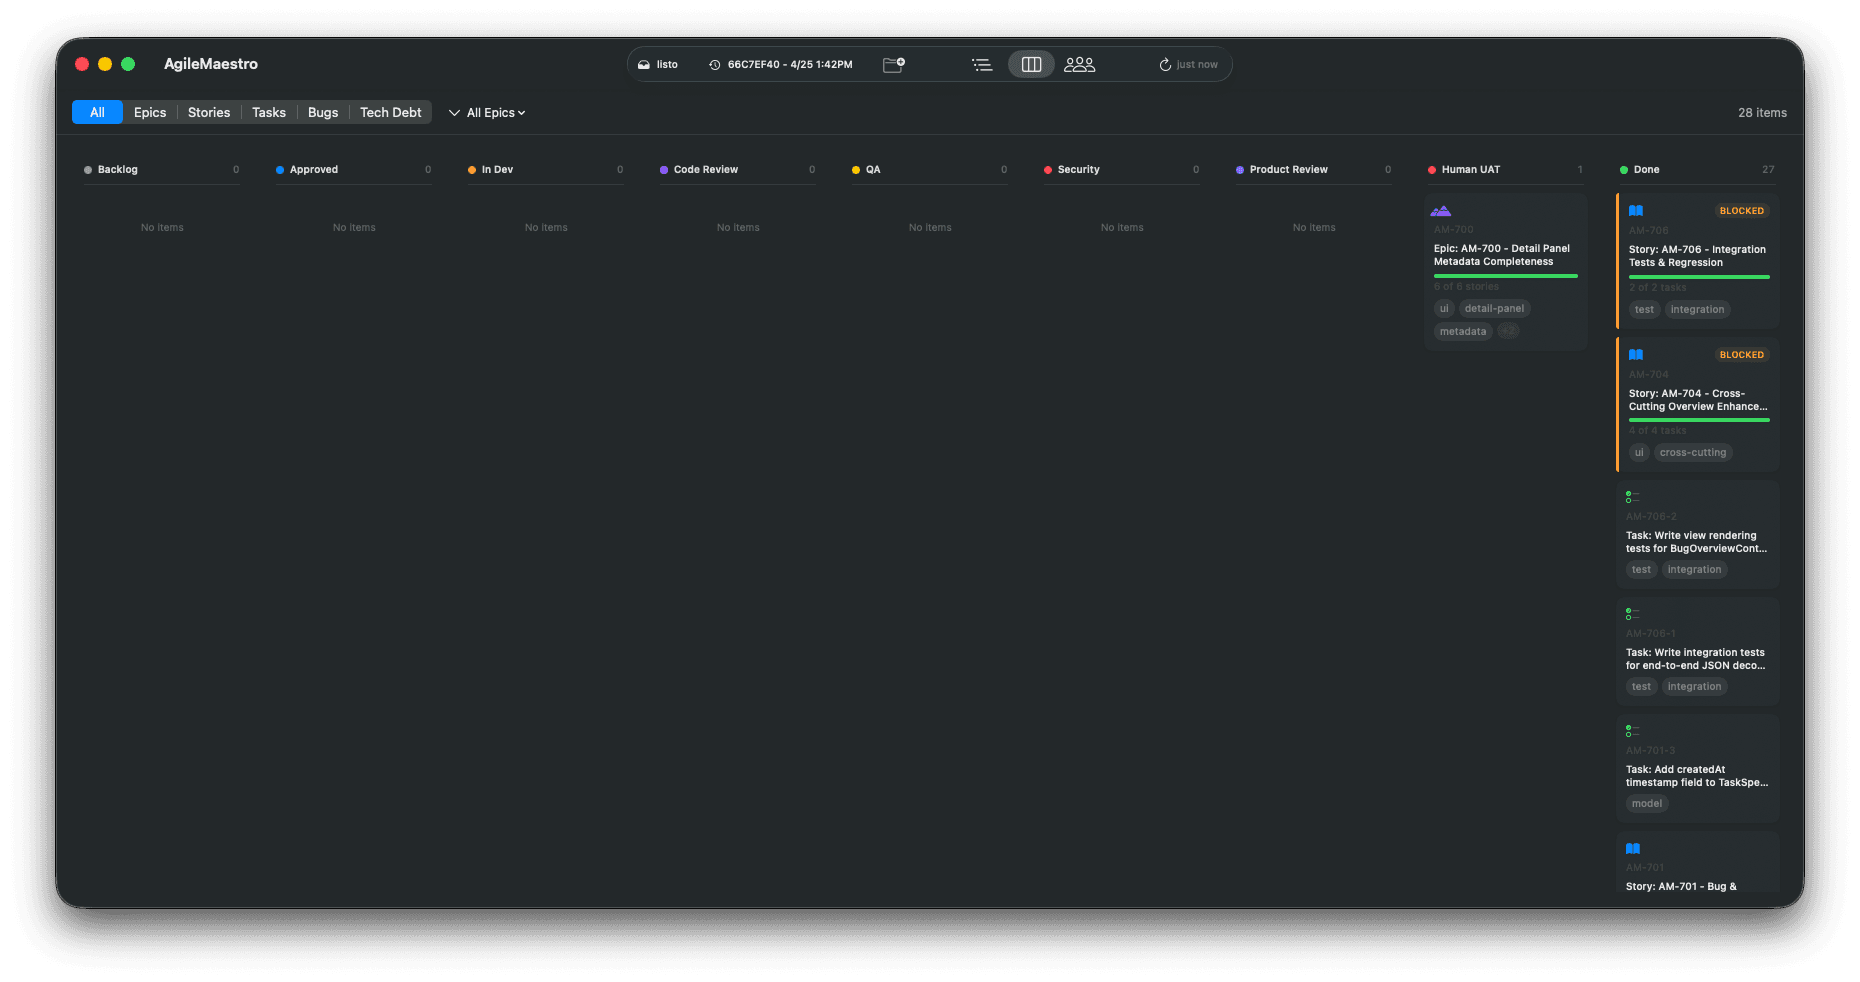Switch to the Bugs filter tab
Screen dimensions: 1860x982
point(323,112)
